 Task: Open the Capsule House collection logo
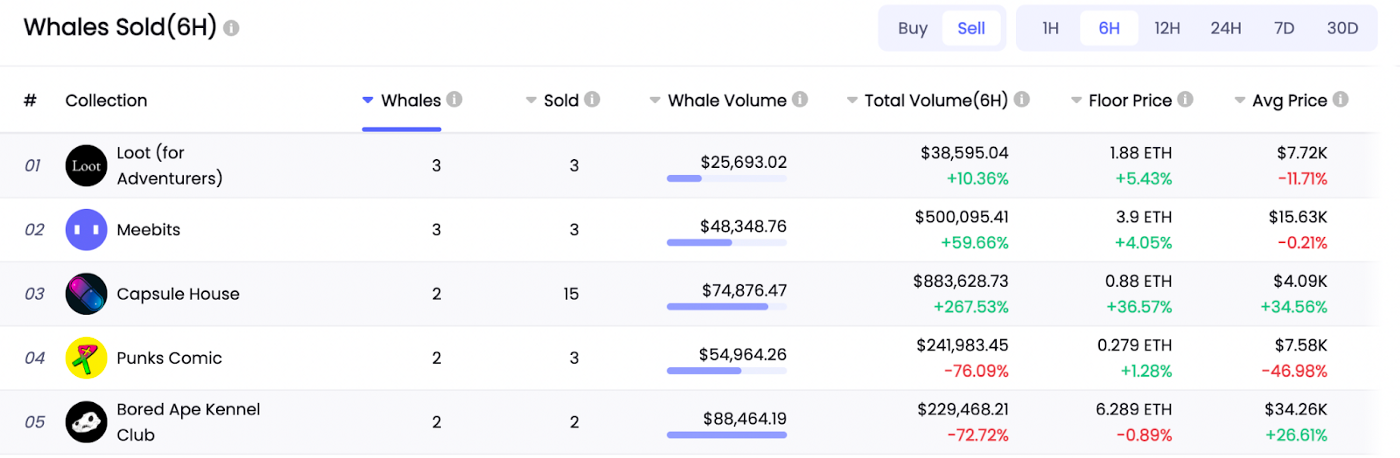point(86,294)
